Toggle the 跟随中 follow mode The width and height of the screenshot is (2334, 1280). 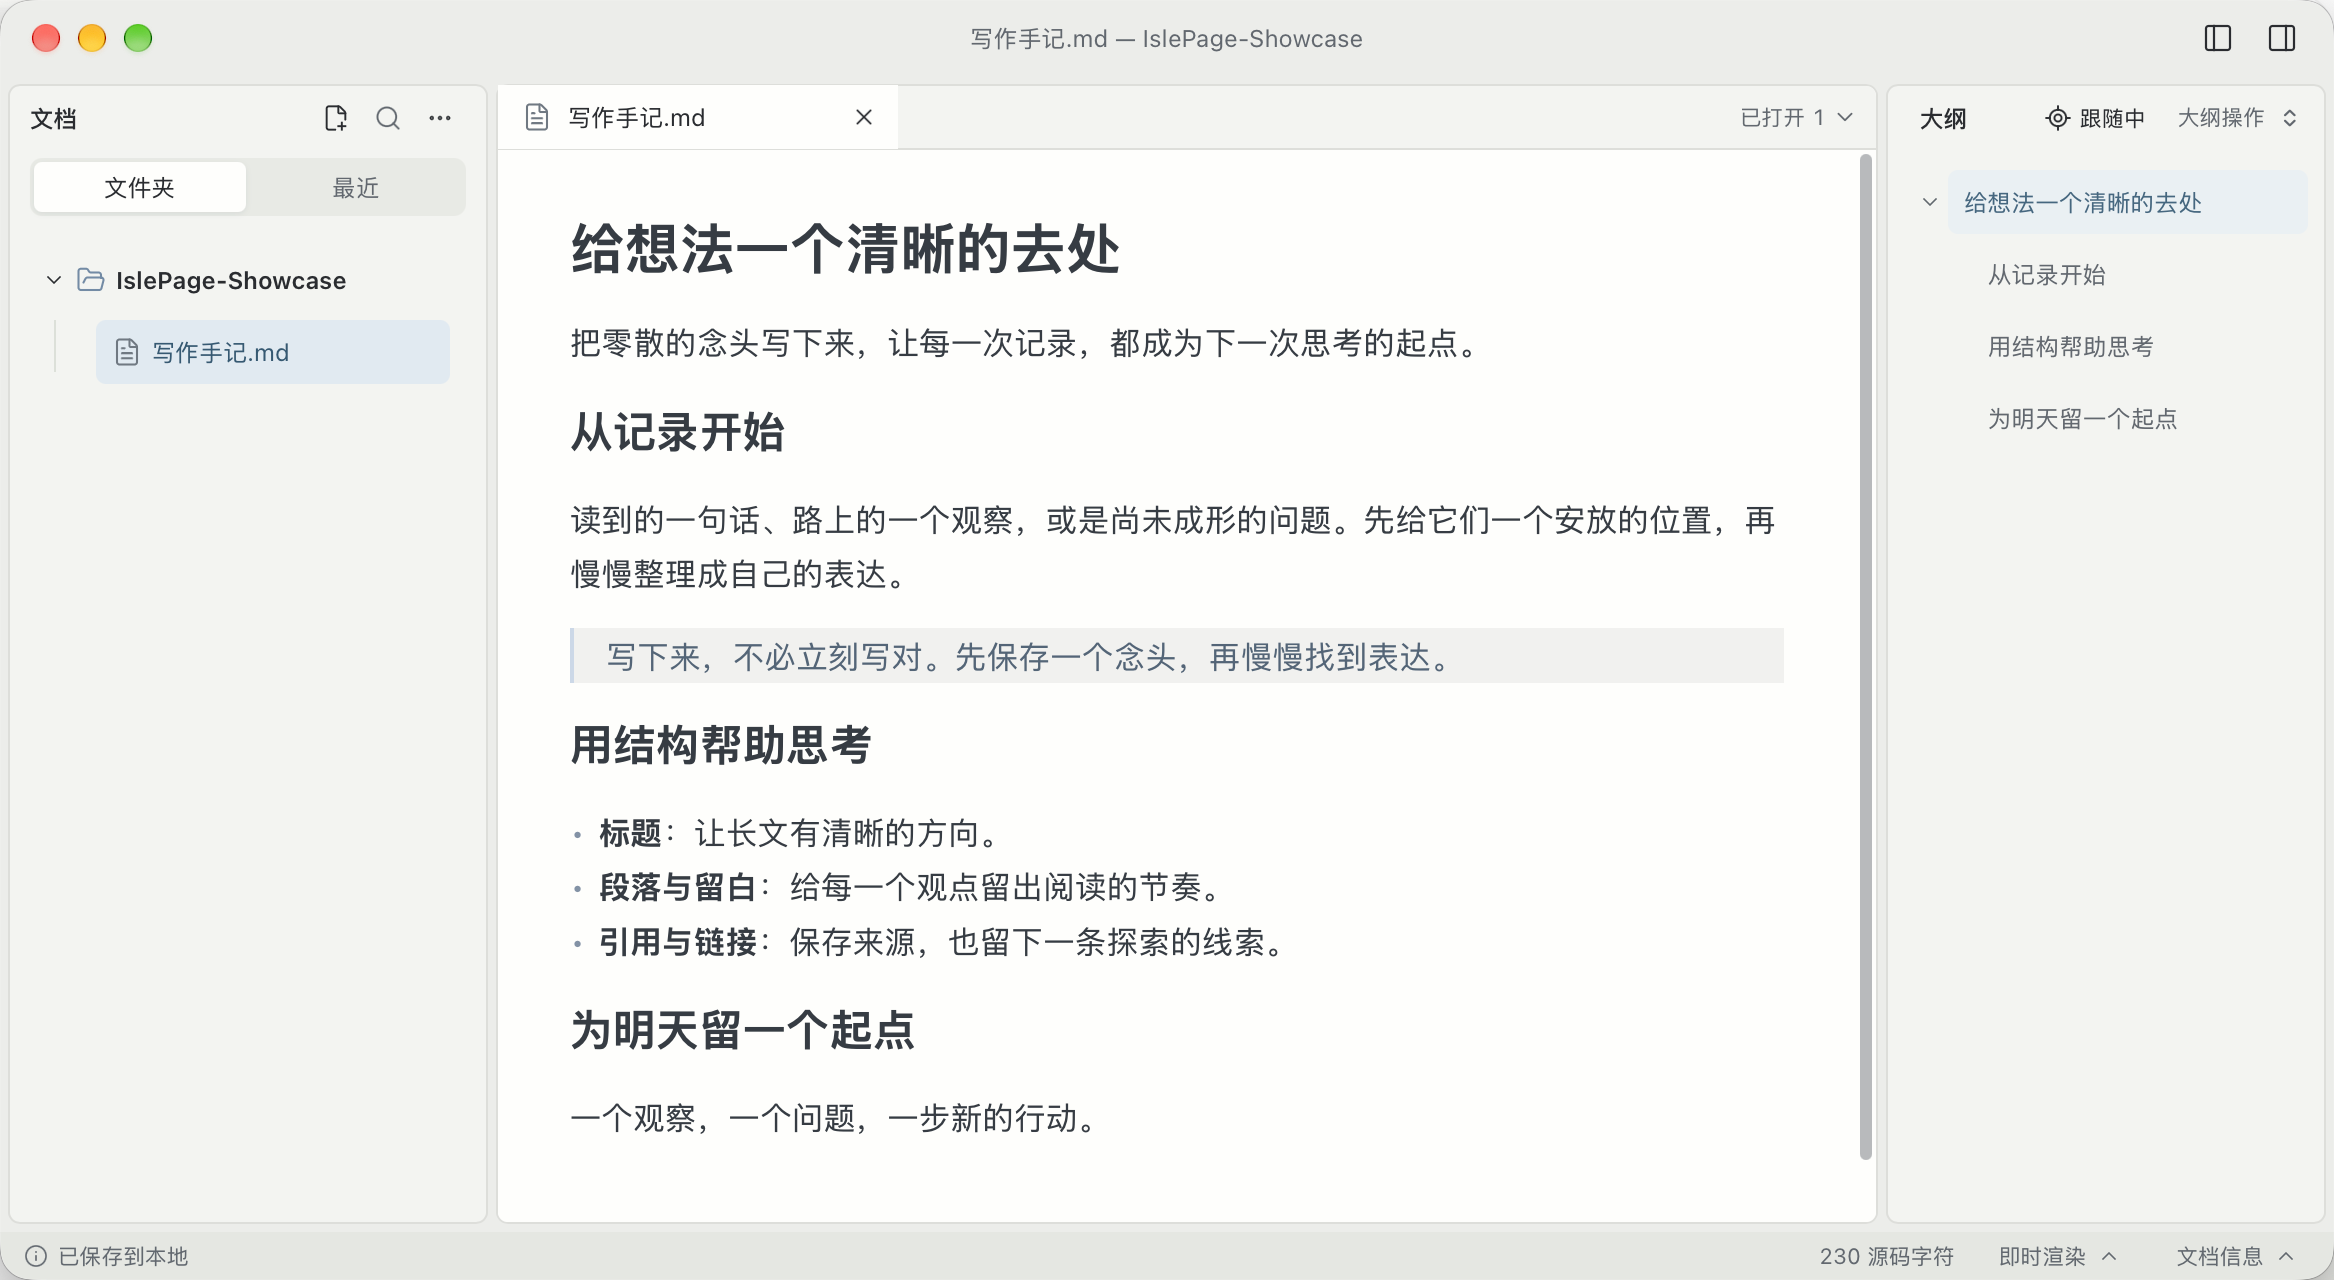(2095, 118)
